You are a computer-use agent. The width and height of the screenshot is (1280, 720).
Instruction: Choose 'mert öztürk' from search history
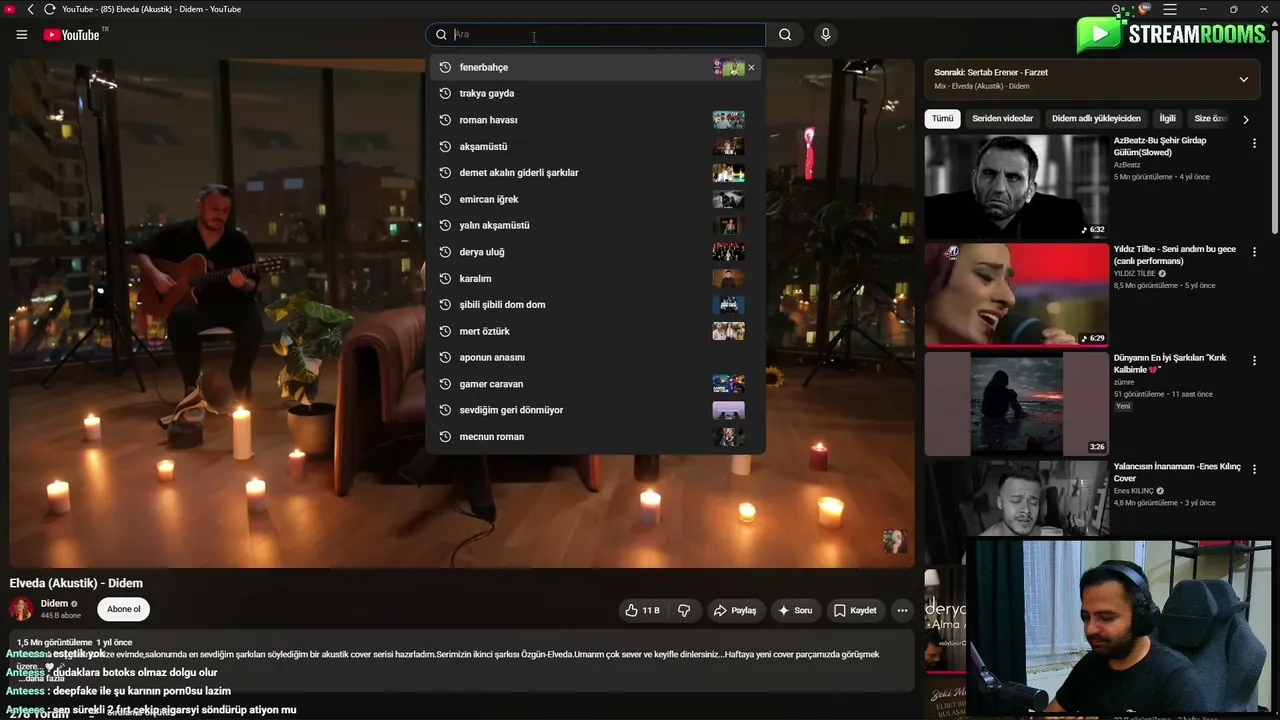pyautogui.click(x=596, y=331)
